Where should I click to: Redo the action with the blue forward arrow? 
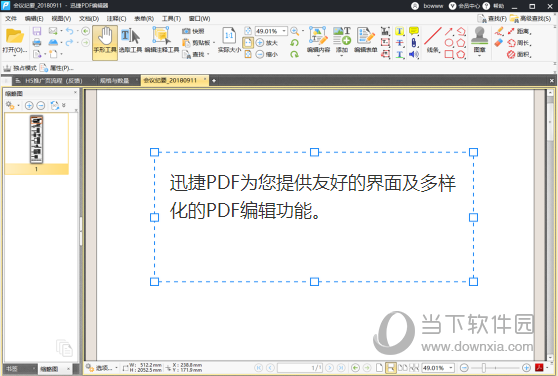[70, 43]
